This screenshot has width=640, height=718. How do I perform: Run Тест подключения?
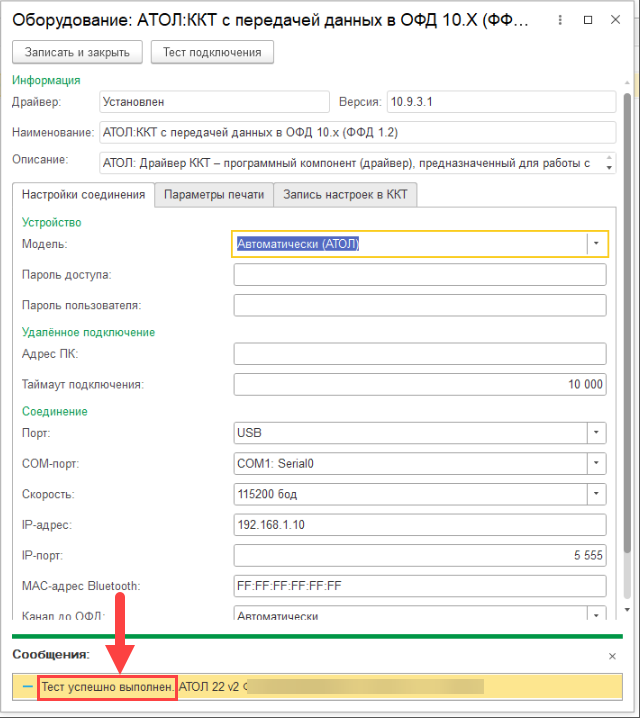(x=212, y=52)
